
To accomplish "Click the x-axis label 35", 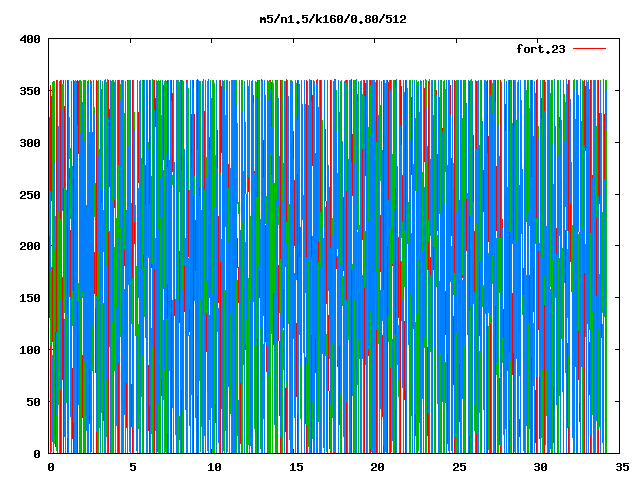I will click(x=622, y=467).
